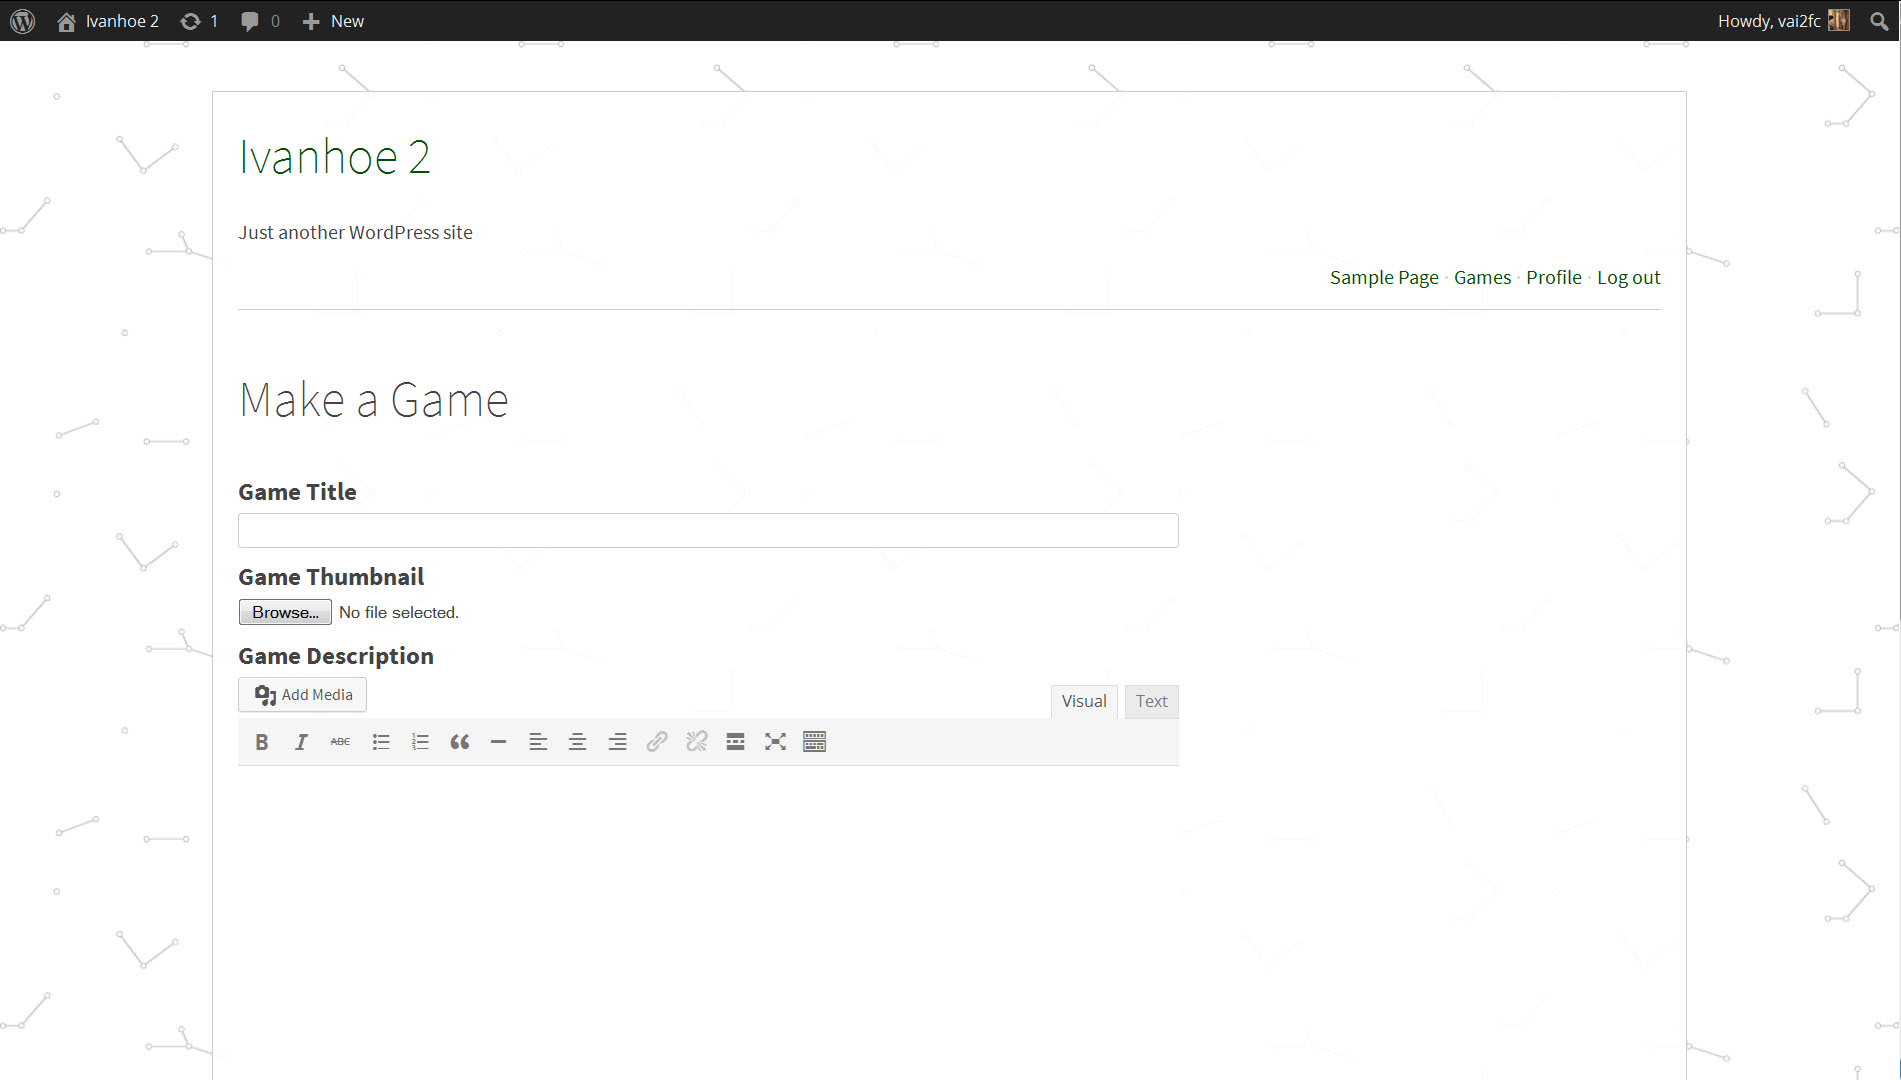This screenshot has height=1080, width=1901.
Task: Apply strikethrough formatting
Action: click(x=340, y=742)
